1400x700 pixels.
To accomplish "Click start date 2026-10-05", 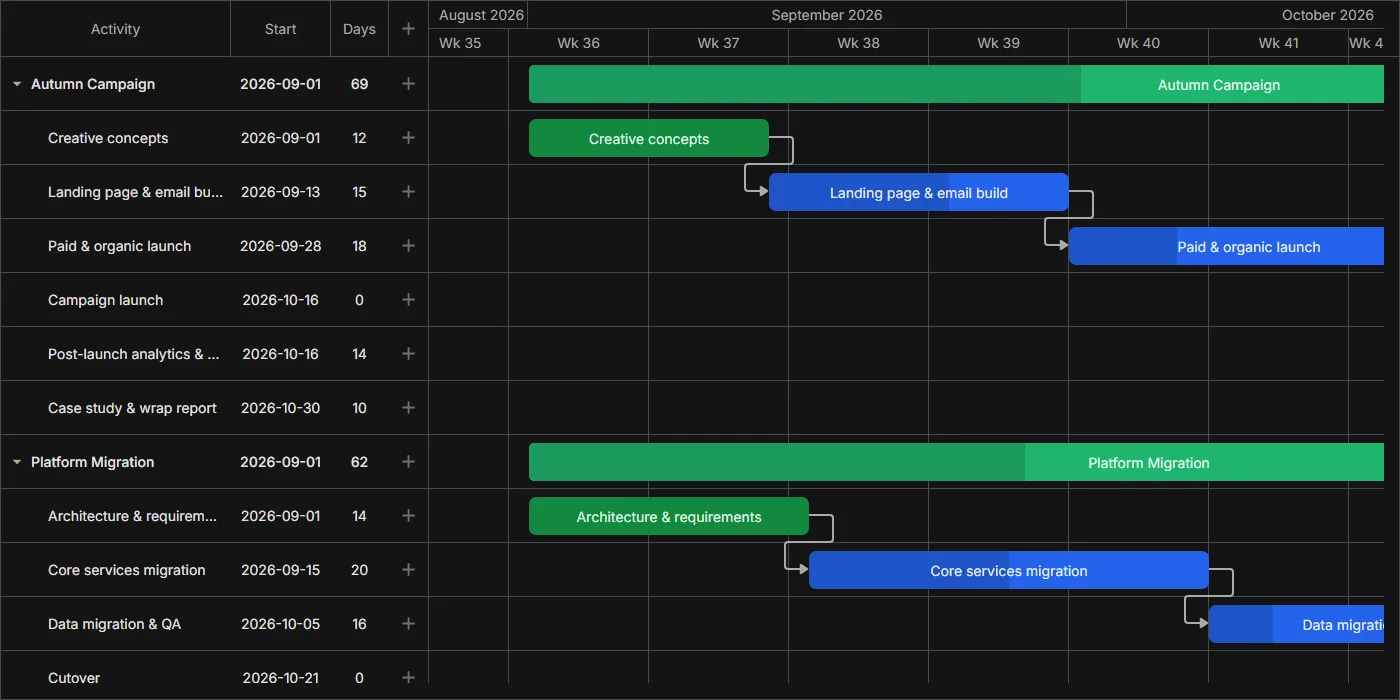I will click(281, 624).
